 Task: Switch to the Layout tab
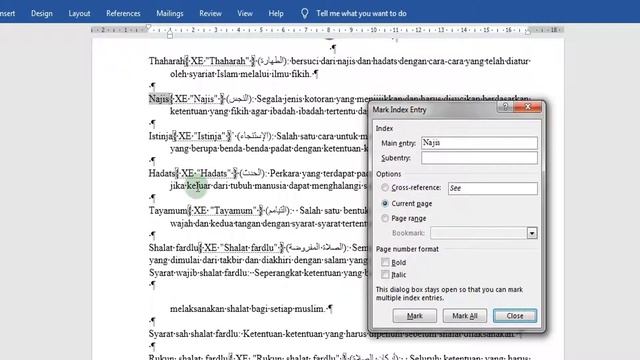pyautogui.click(x=79, y=13)
